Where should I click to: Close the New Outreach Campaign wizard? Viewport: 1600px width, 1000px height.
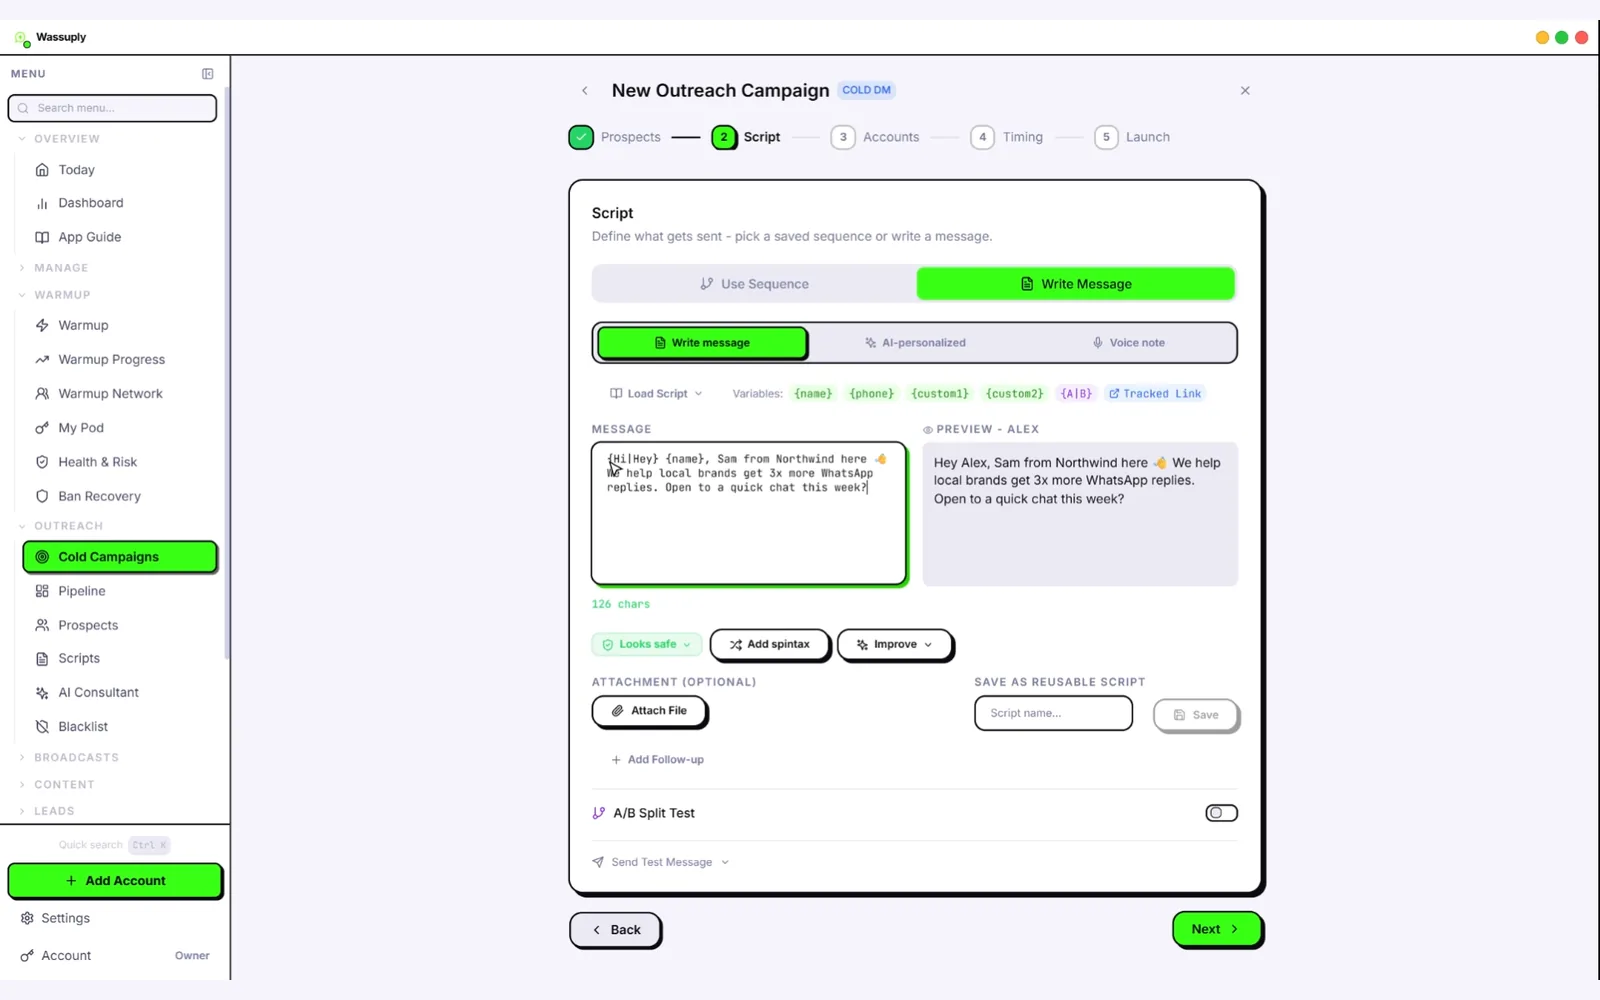pos(1245,91)
